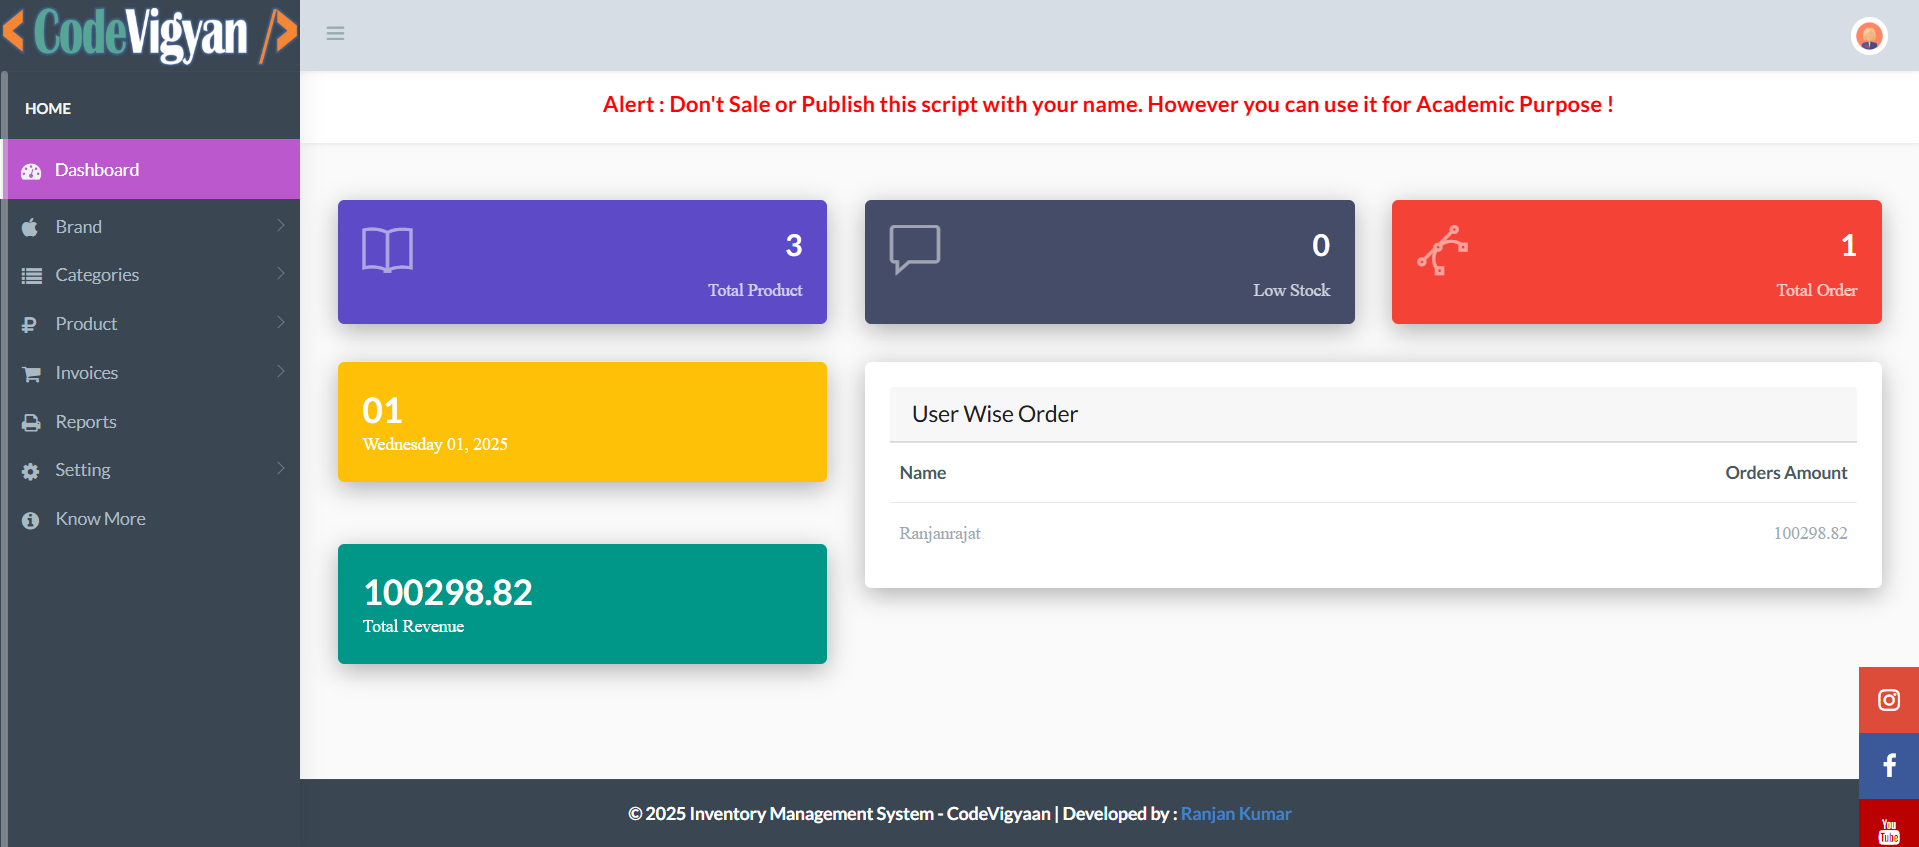This screenshot has width=1919, height=847.
Task: Toggle the hamburger sidebar menu icon
Action: point(335,34)
